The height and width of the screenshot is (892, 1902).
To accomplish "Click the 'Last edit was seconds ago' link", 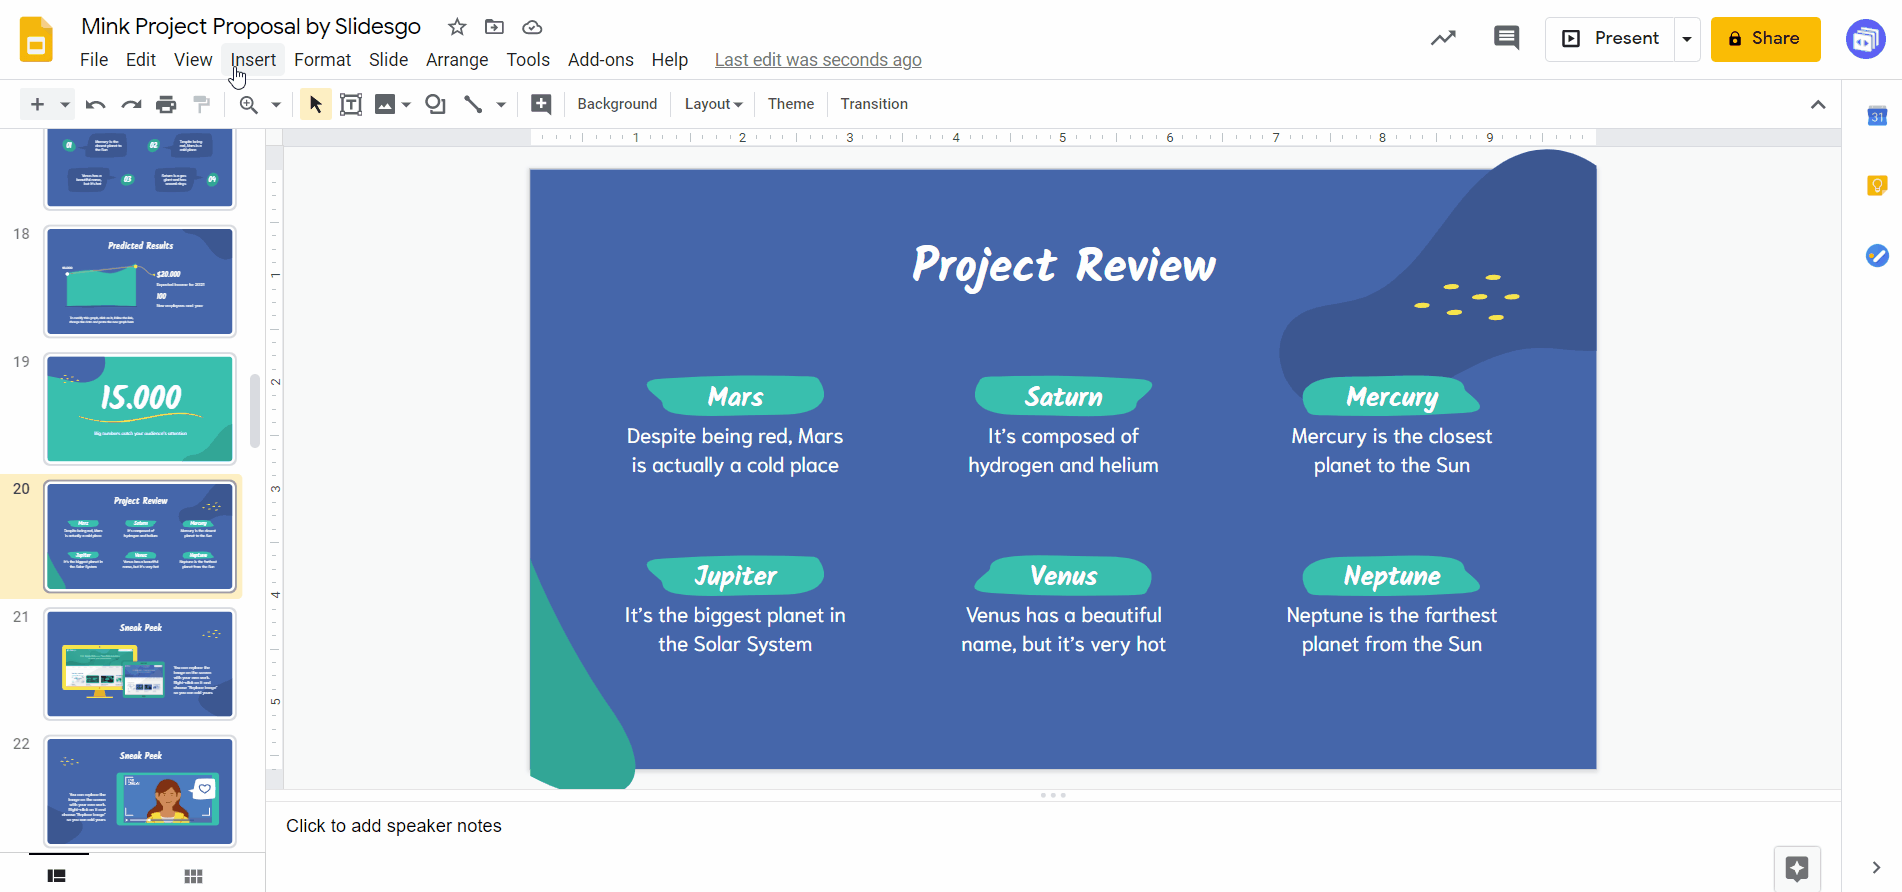I will click(x=818, y=60).
